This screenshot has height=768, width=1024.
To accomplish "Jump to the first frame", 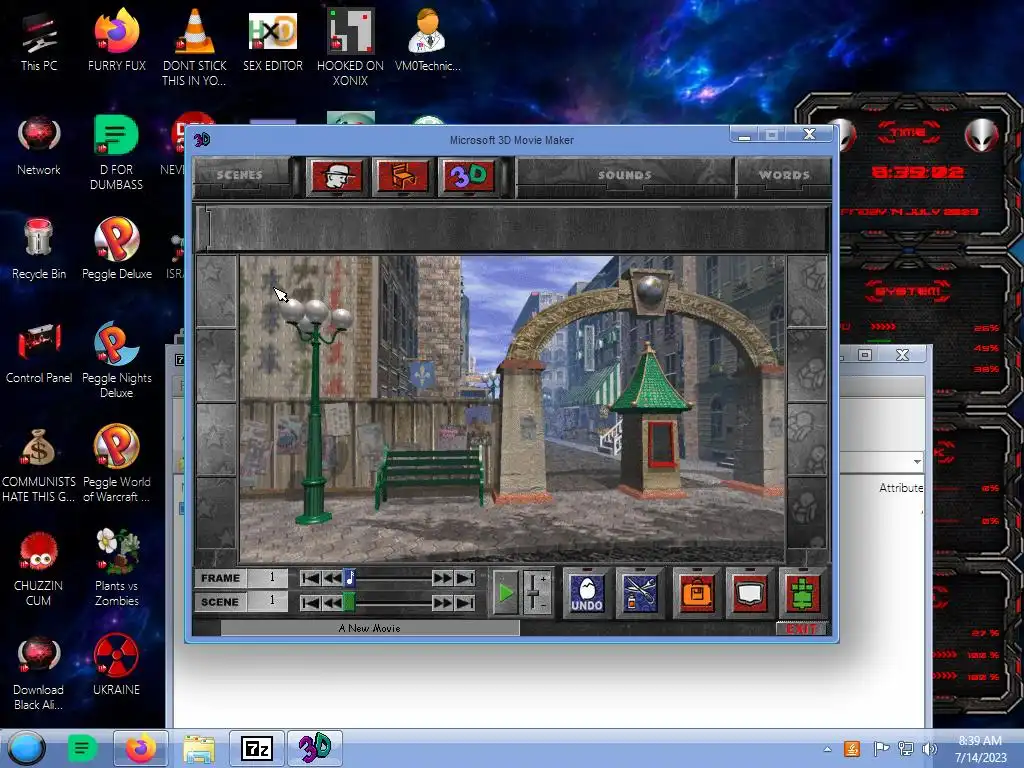I will pos(311,578).
